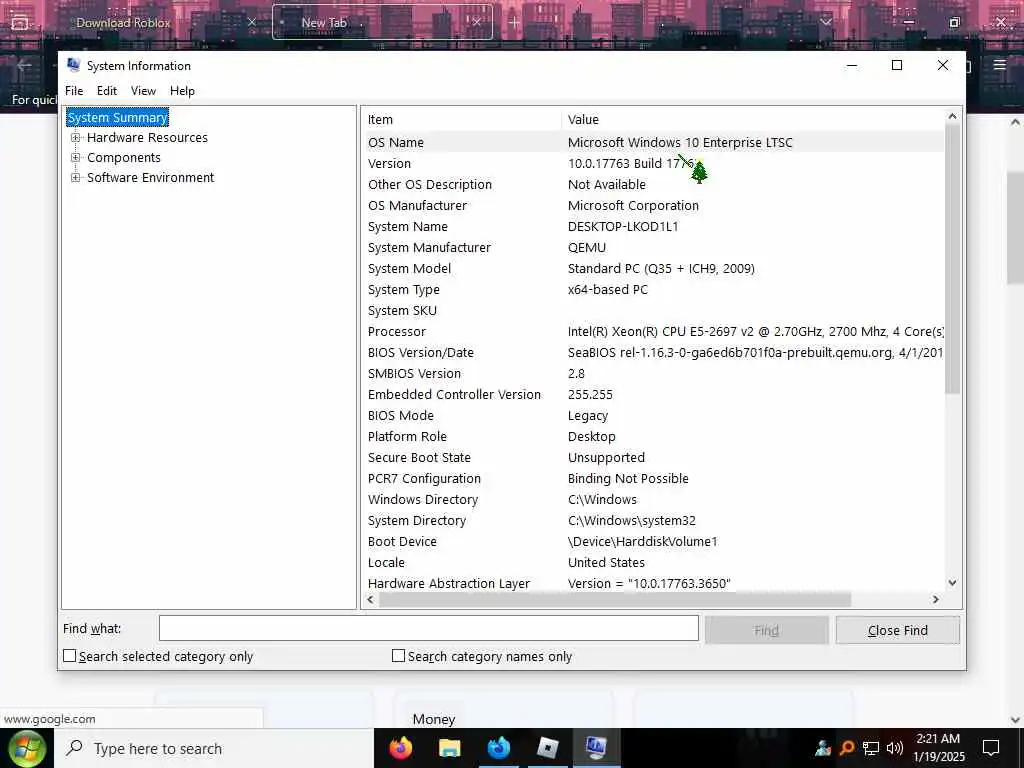This screenshot has height=768, width=1024.
Task: Click the Value column header
Action: [x=752, y=120]
